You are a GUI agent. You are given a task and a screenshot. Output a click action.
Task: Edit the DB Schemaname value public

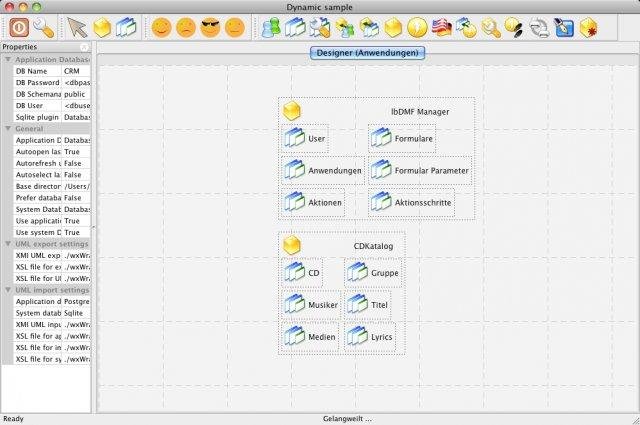point(76,94)
